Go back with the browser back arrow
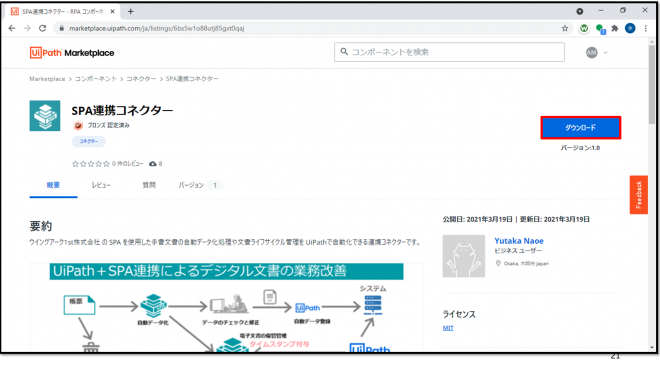 [12, 28]
